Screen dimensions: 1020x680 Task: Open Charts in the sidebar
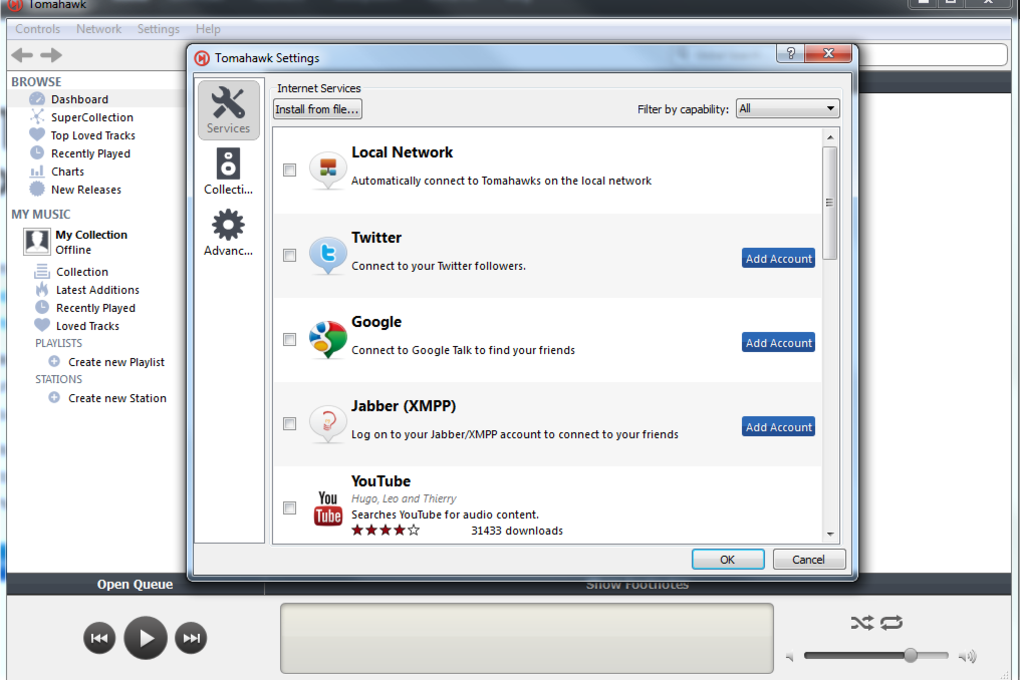click(68, 172)
